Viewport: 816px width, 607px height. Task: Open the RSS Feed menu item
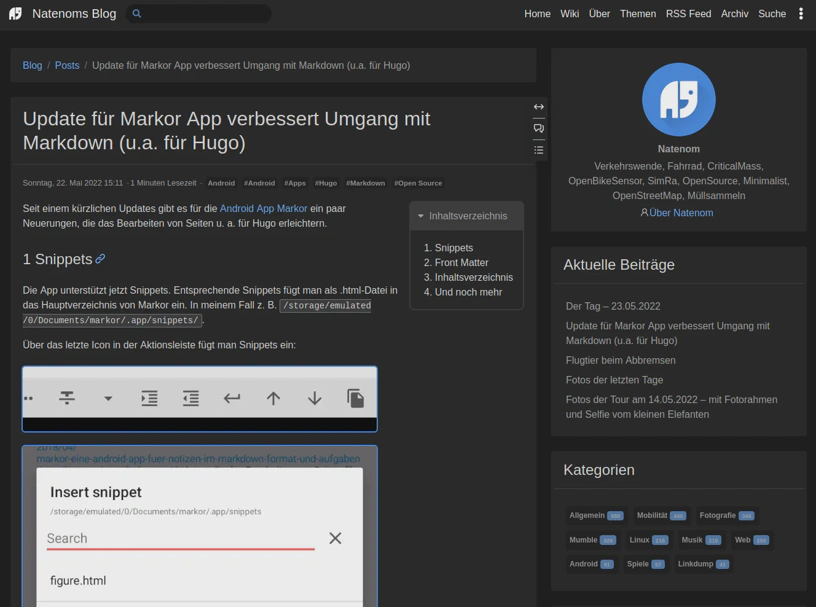[688, 14]
